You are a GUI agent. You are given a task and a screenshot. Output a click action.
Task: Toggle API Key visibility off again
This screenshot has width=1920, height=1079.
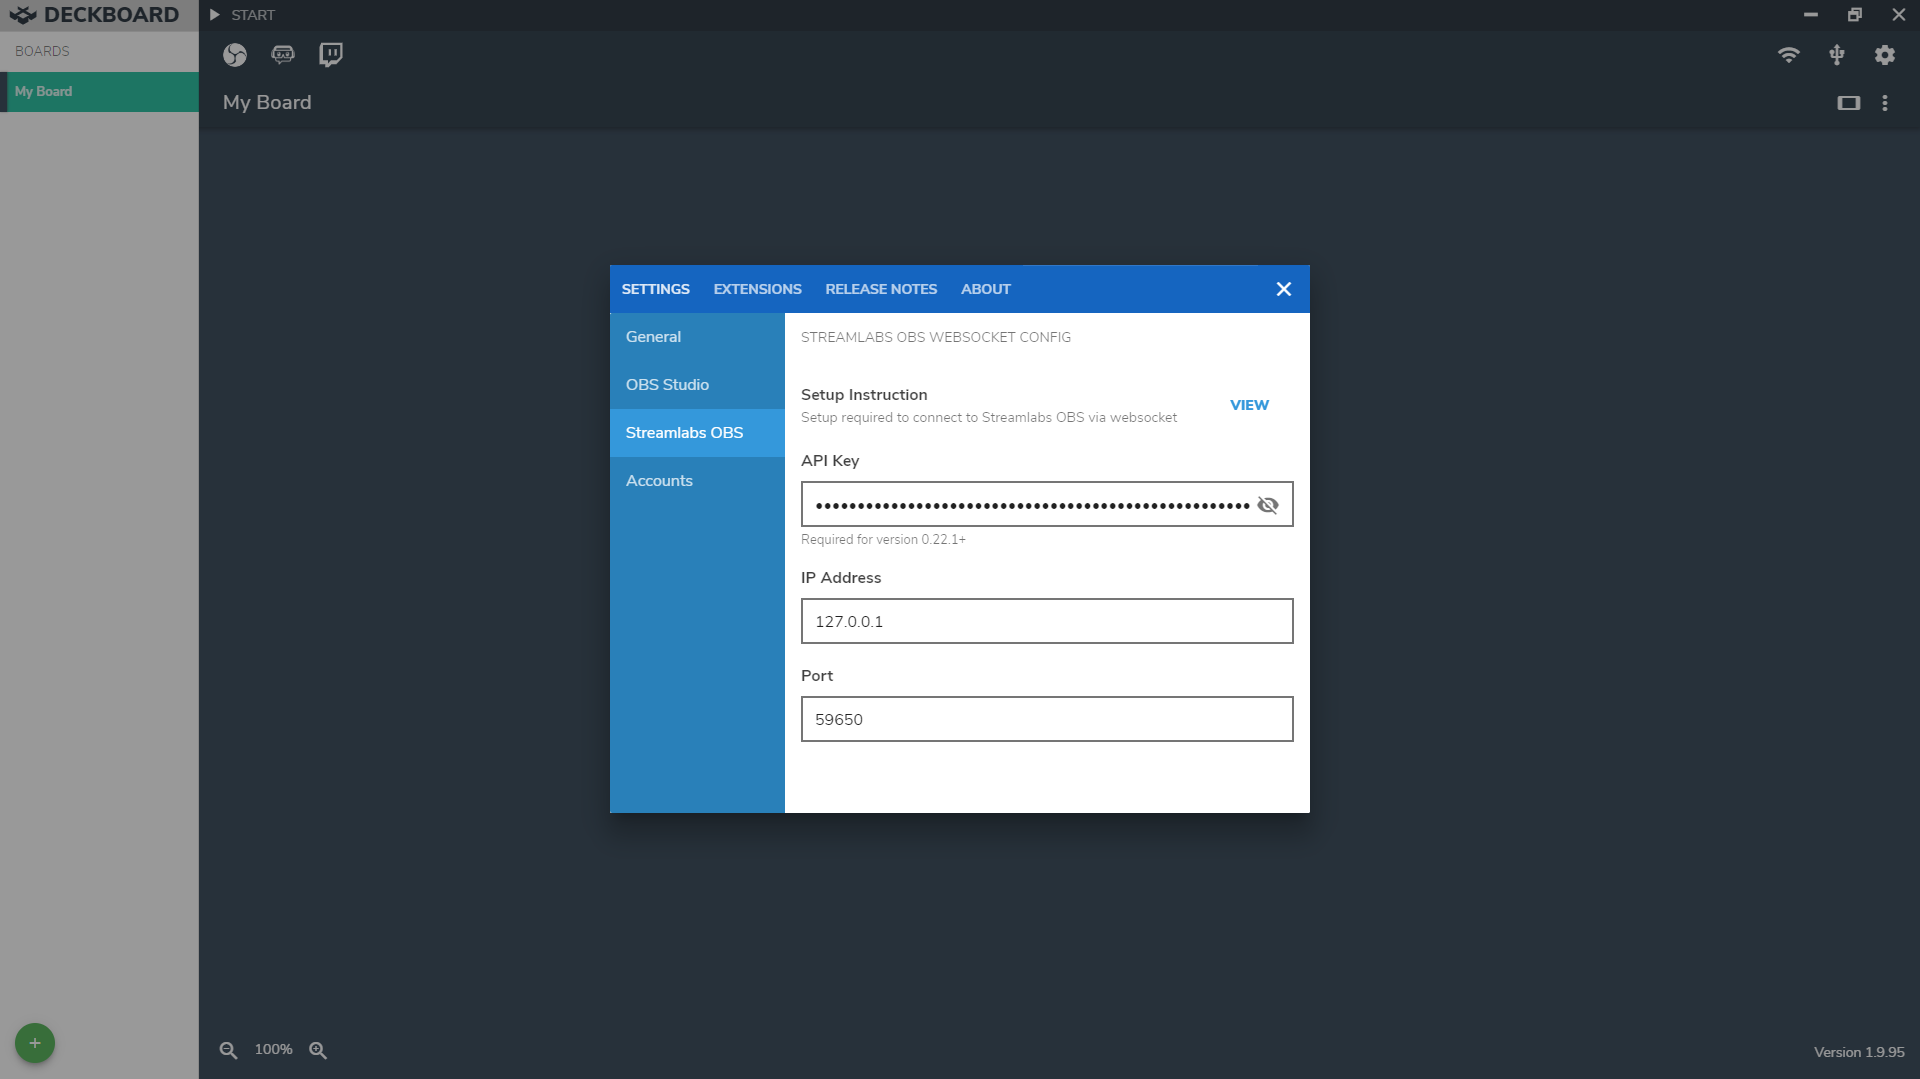pyautogui.click(x=1268, y=504)
